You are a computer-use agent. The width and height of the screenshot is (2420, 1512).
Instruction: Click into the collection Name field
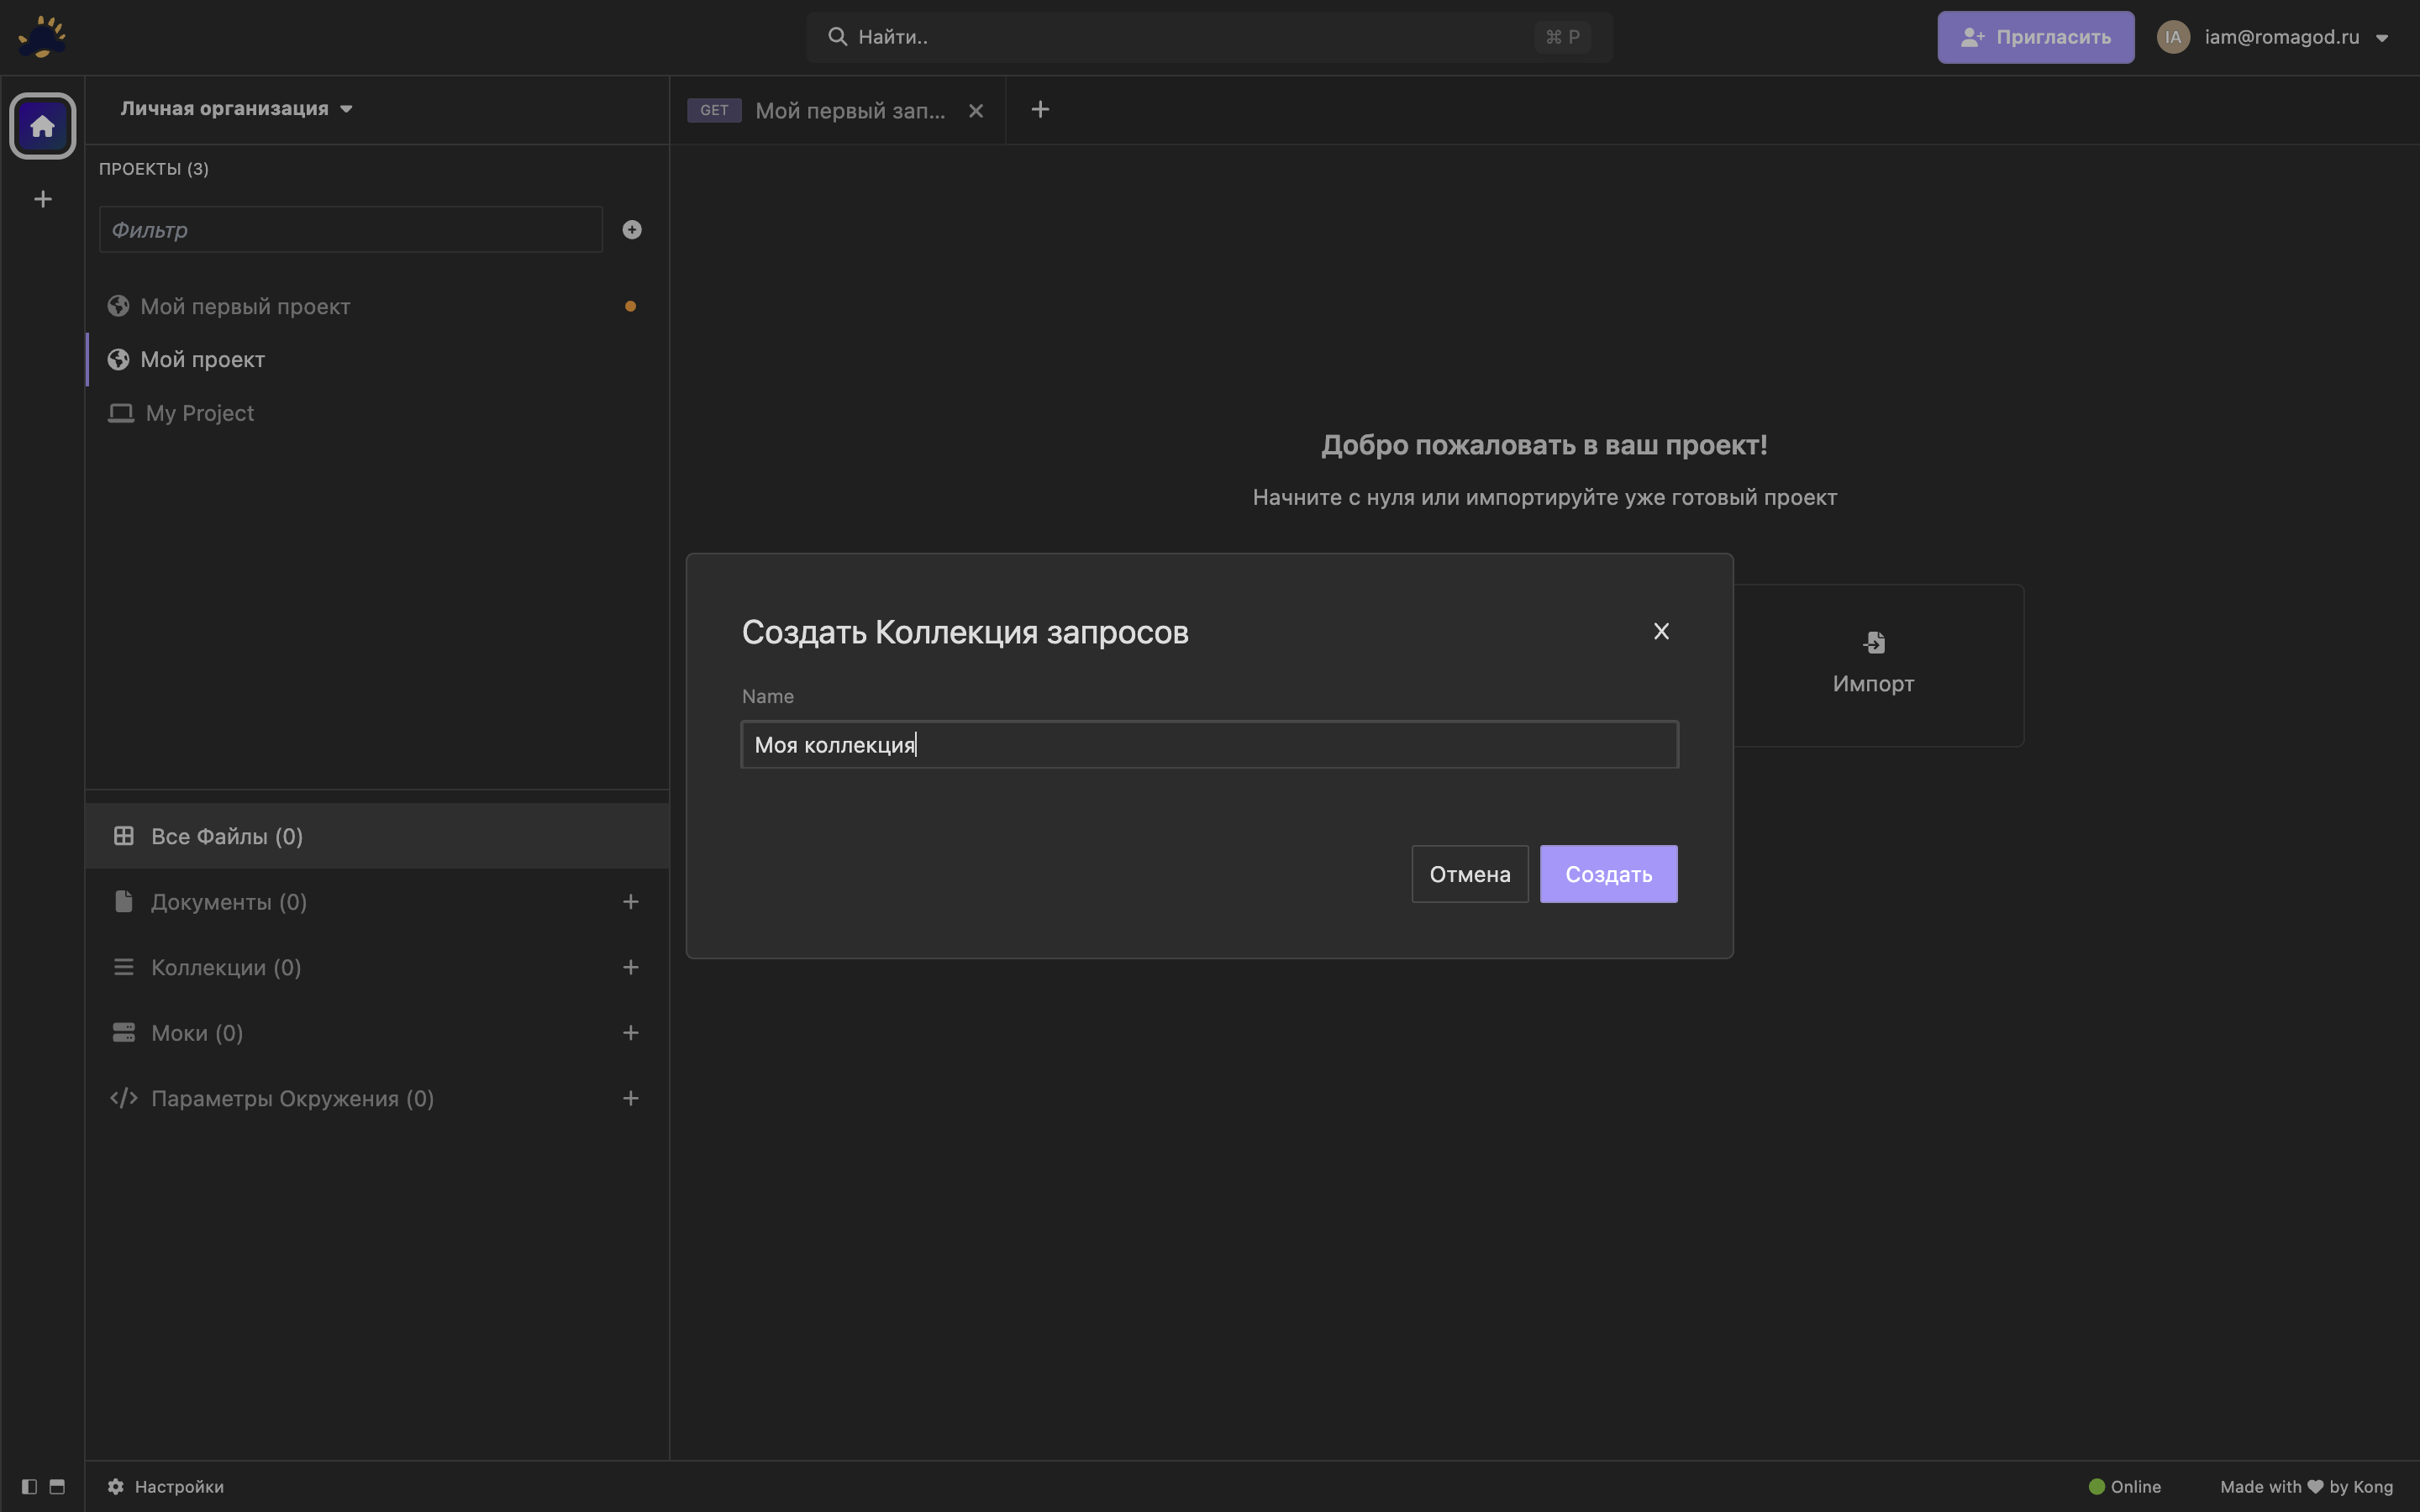click(x=1208, y=745)
